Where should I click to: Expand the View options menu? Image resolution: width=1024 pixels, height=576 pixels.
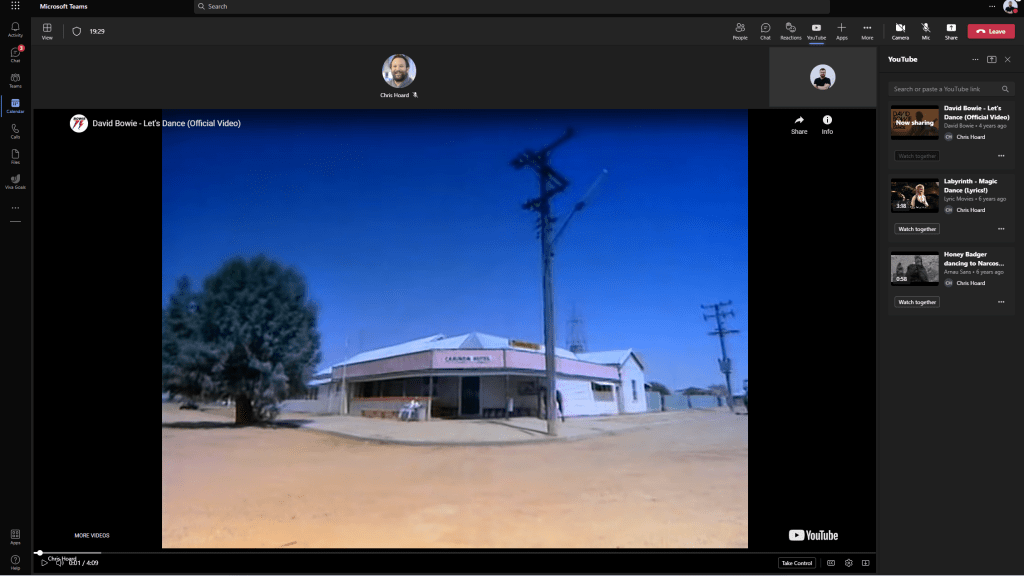tap(47, 30)
